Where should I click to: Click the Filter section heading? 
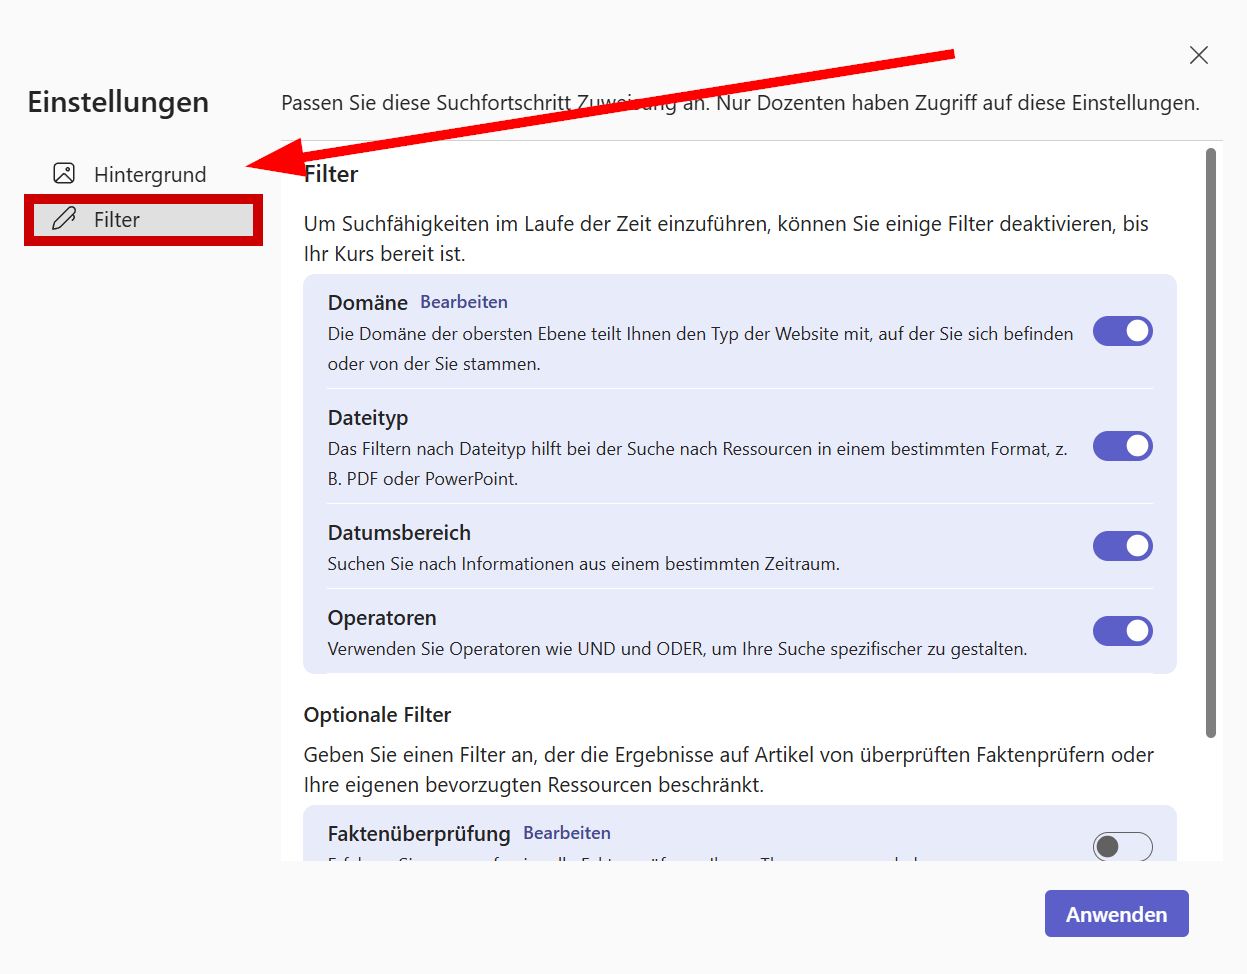(x=332, y=174)
